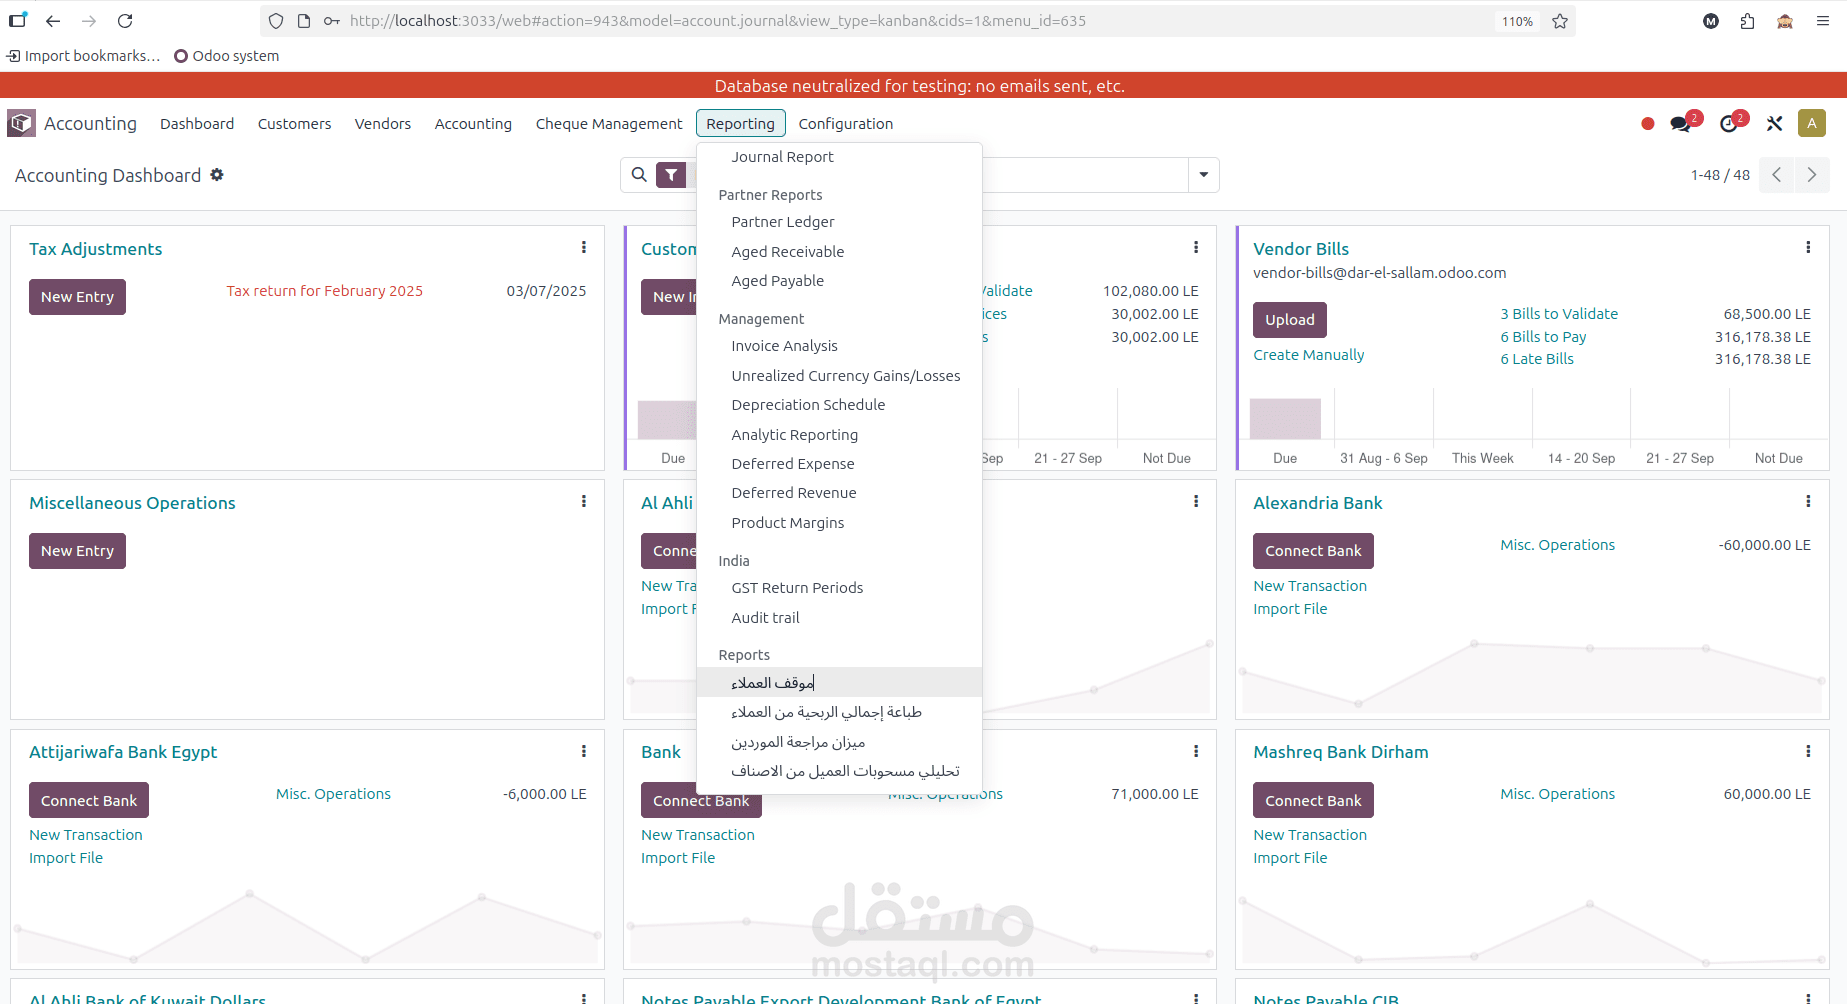This screenshot has height=1004, width=1847.
Task: Open Miscellaneous Operations card kebab menu
Action: coord(584,502)
